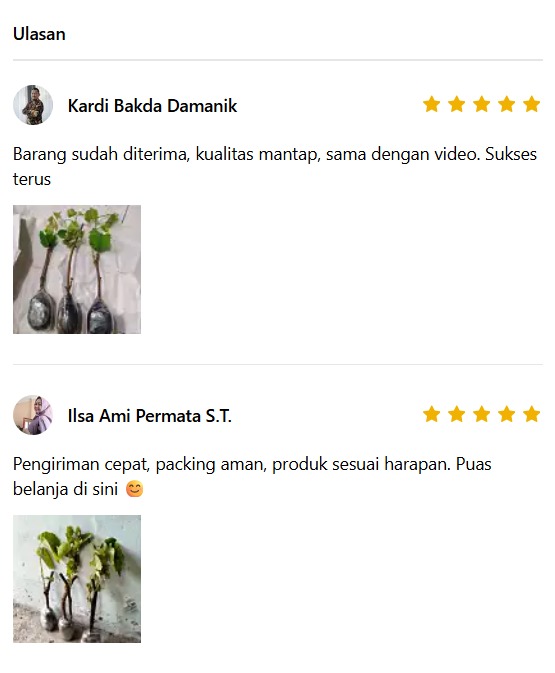The image size is (555, 673).
Task: Click second star in Ilsa's rating
Action: click(456, 414)
